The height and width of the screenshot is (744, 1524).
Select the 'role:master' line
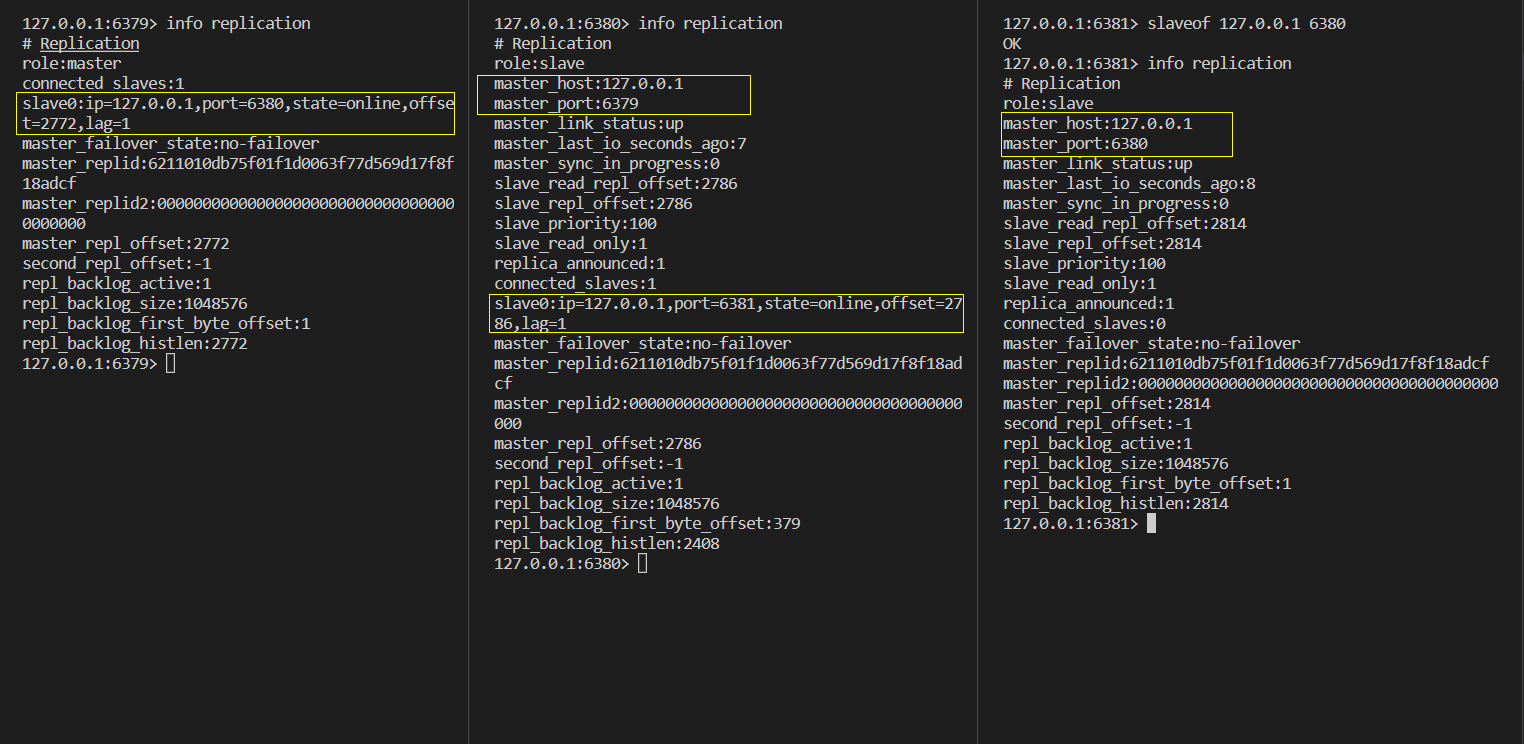[72, 63]
